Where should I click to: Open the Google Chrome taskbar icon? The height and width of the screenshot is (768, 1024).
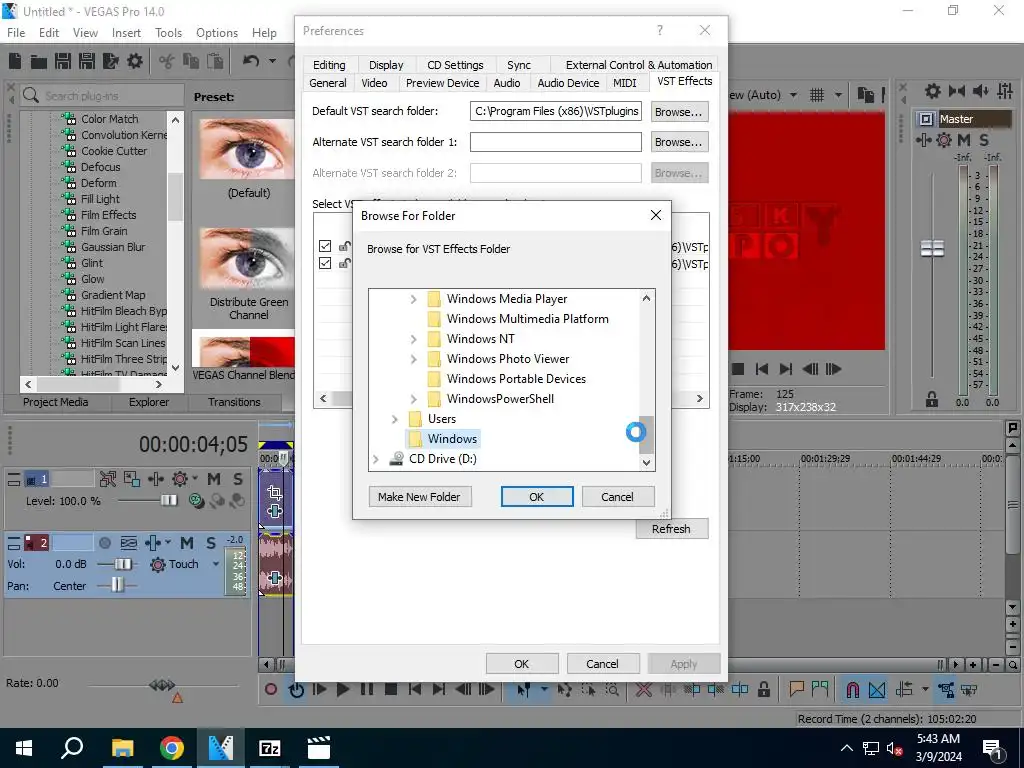(172, 748)
